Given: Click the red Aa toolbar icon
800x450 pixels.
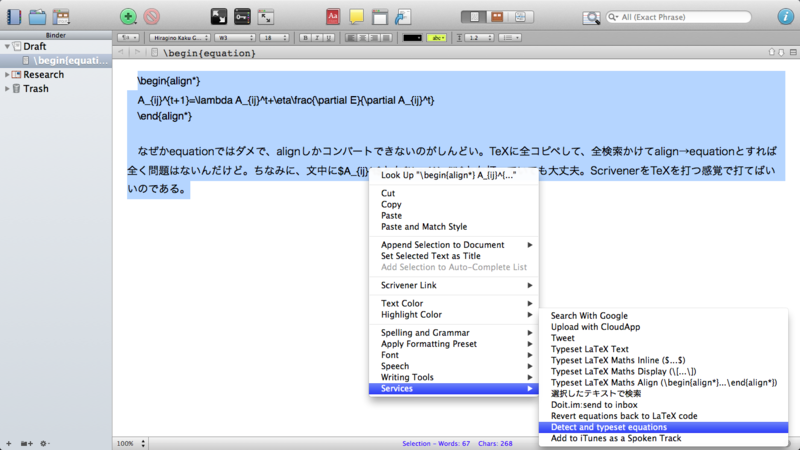Looking at the screenshot, I should pyautogui.click(x=333, y=17).
